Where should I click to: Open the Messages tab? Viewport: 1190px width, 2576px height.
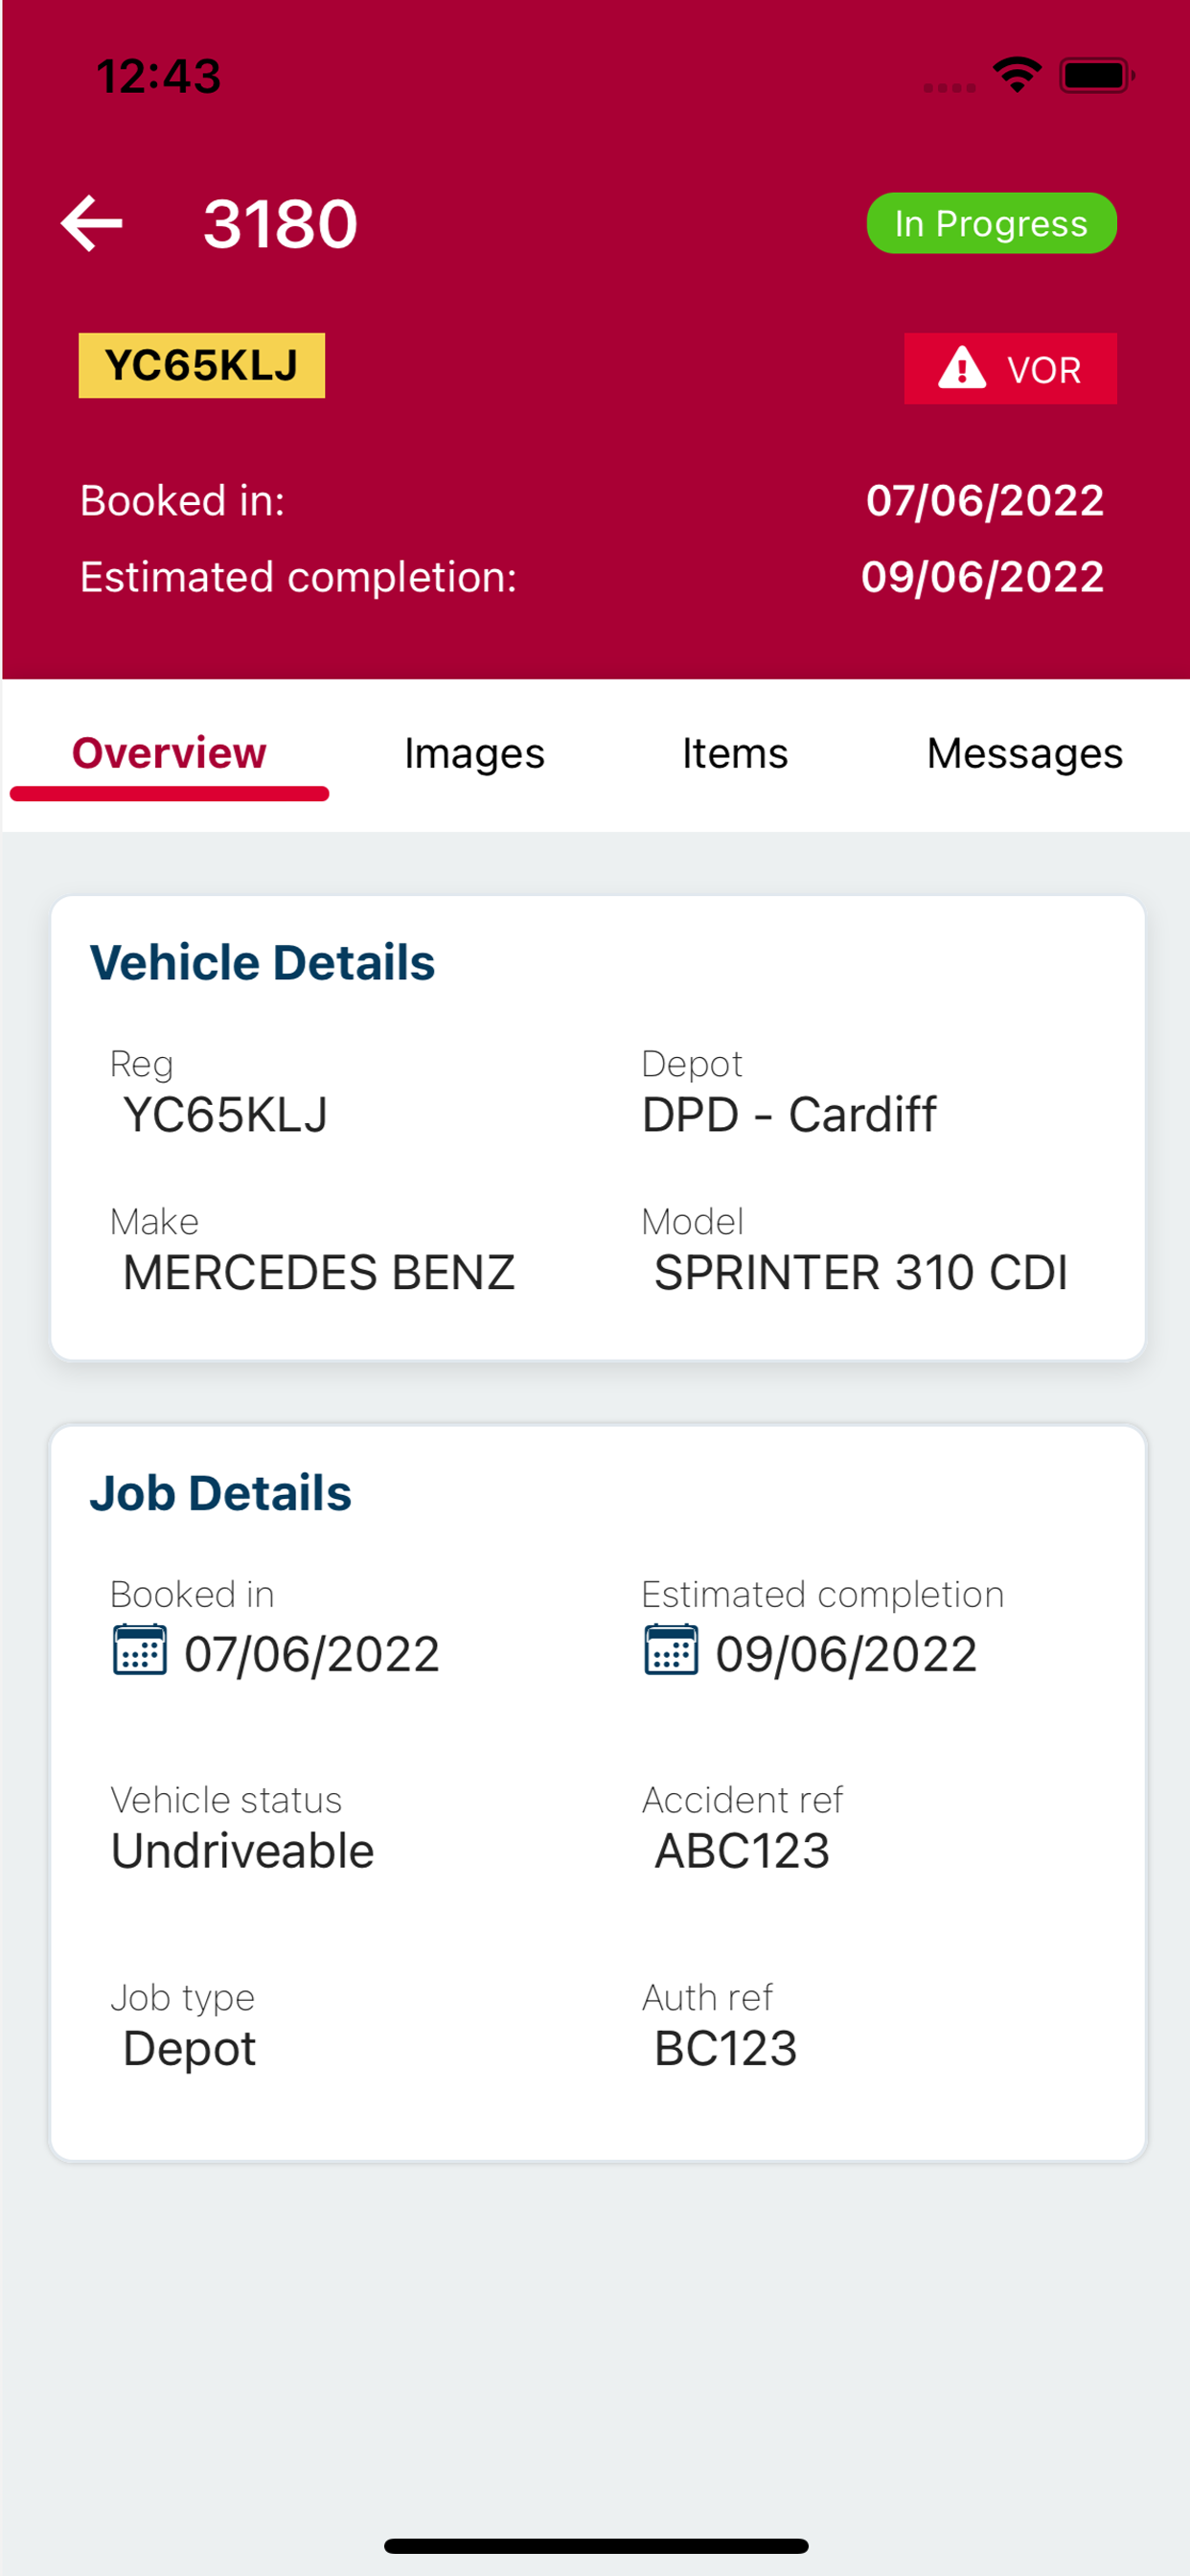pyautogui.click(x=1025, y=754)
